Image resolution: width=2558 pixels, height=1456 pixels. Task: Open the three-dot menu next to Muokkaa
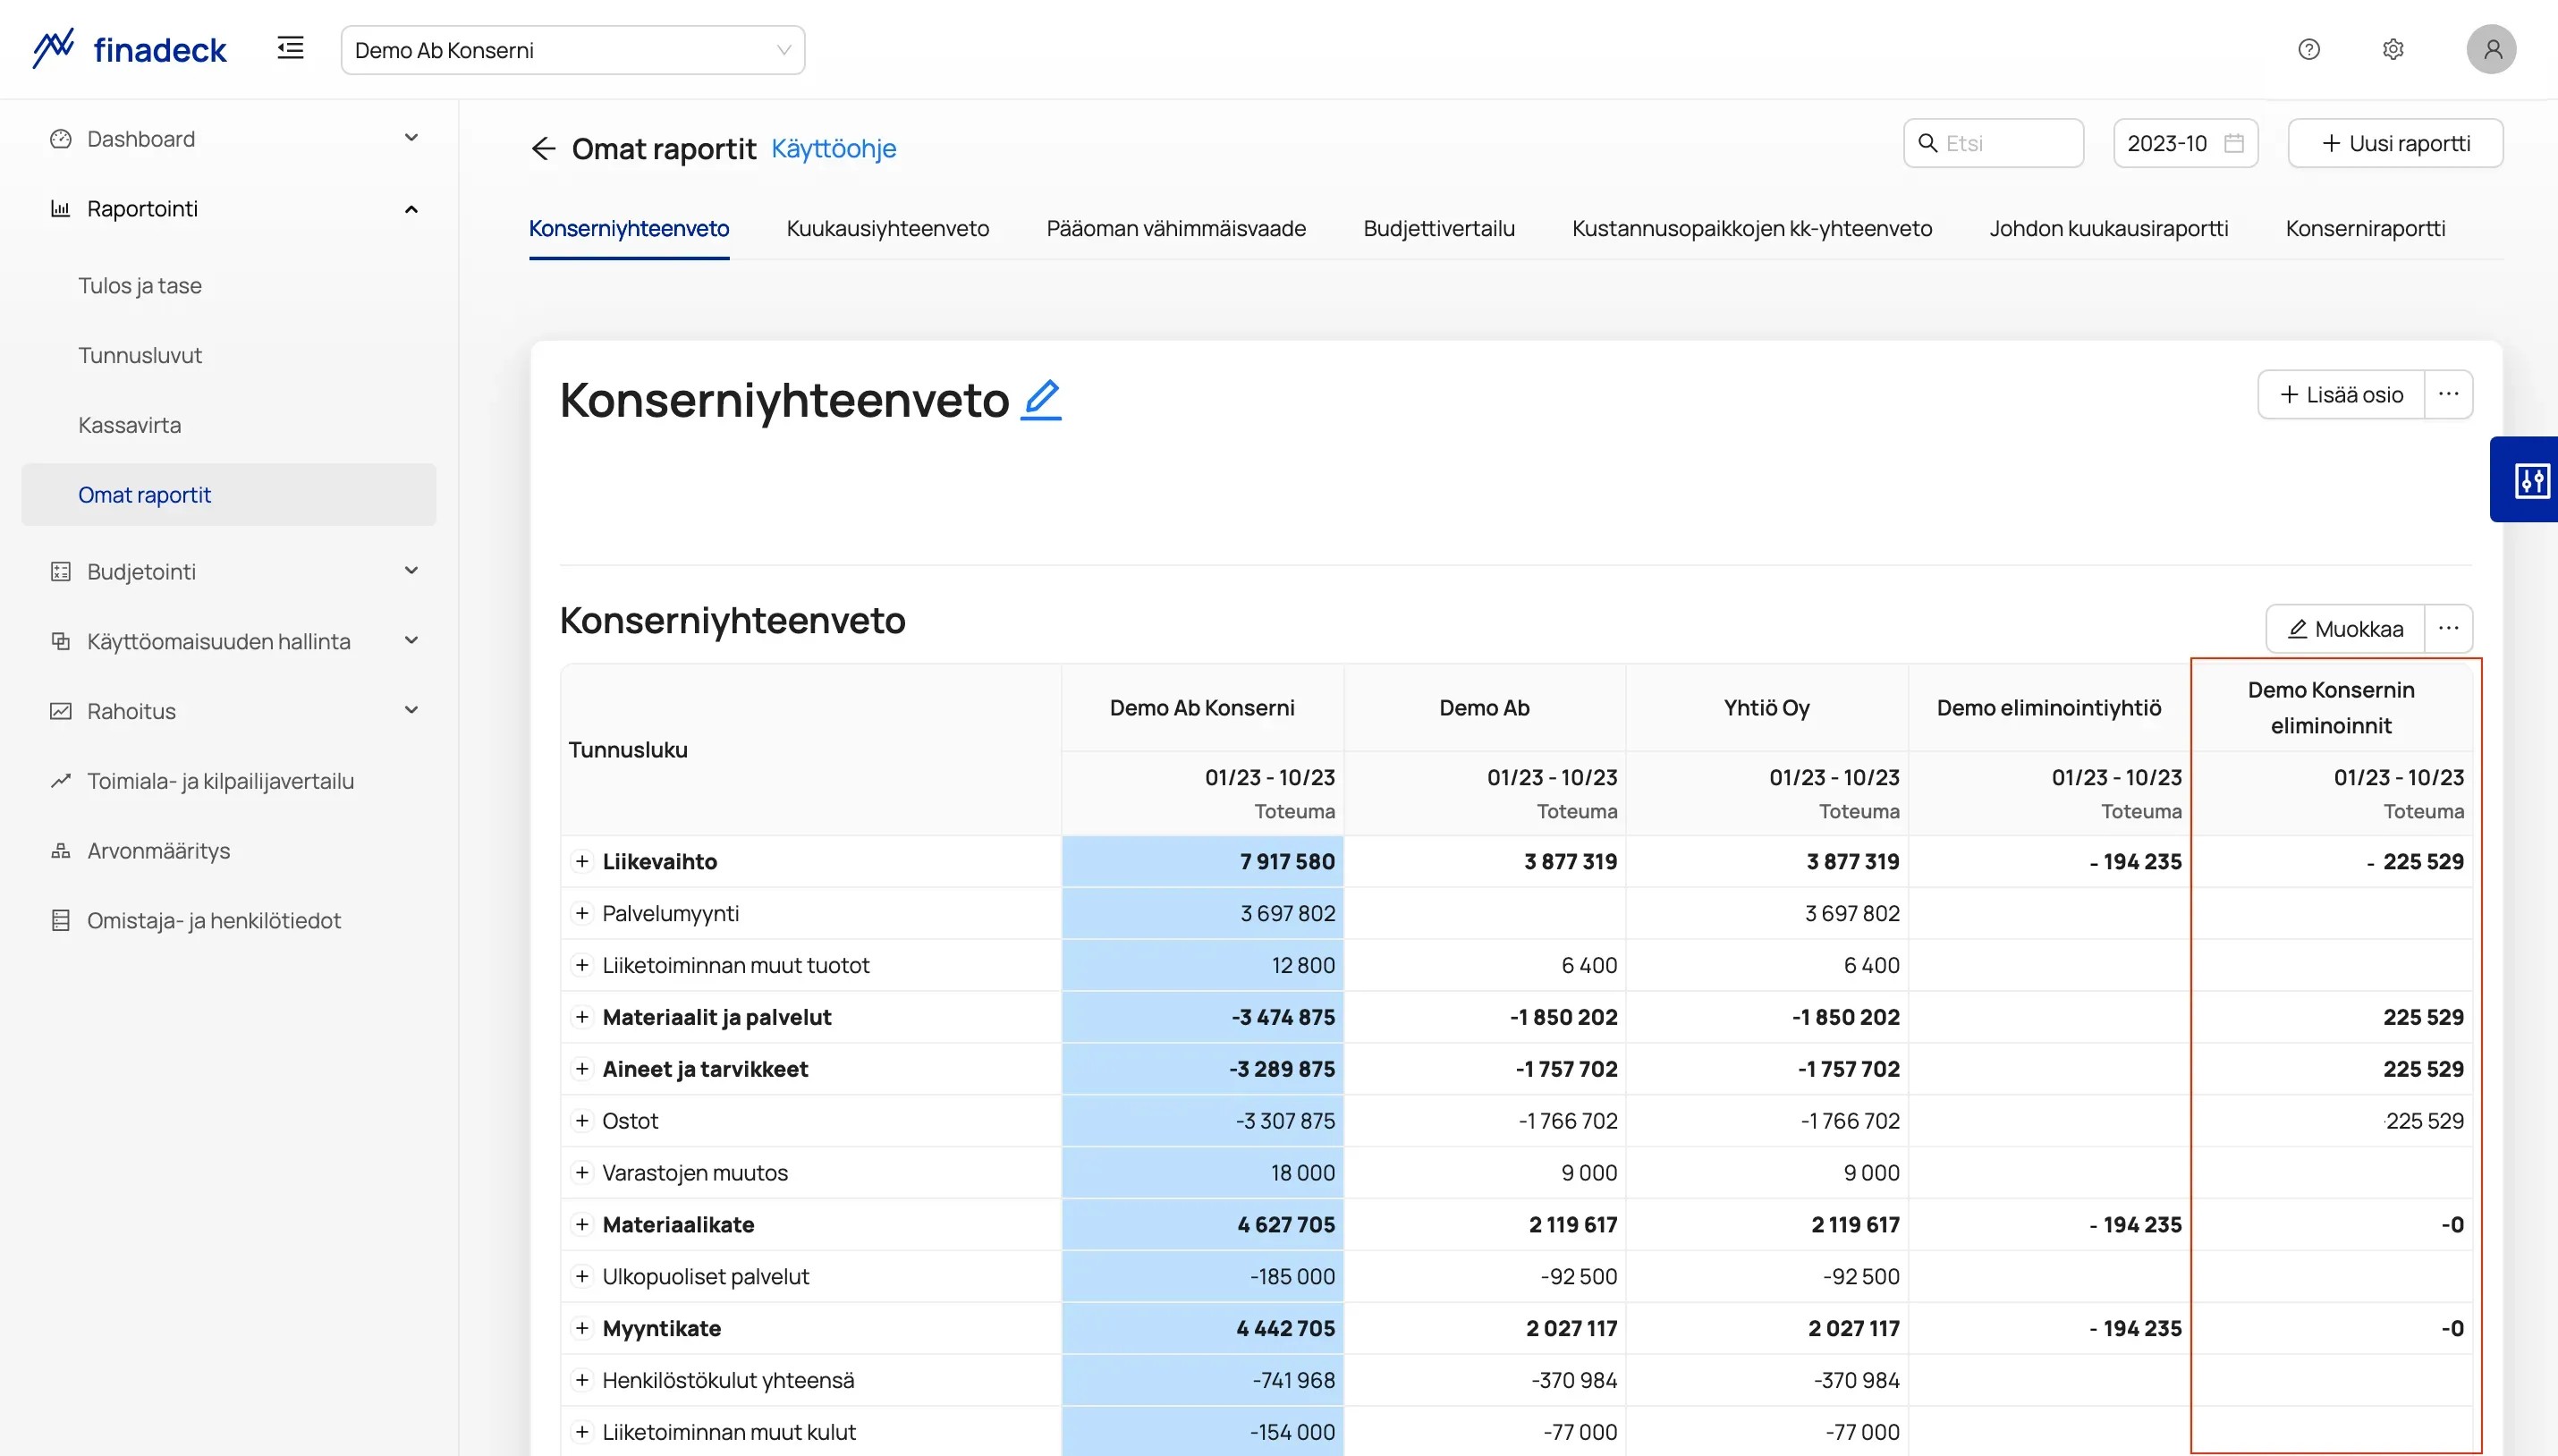(2448, 628)
